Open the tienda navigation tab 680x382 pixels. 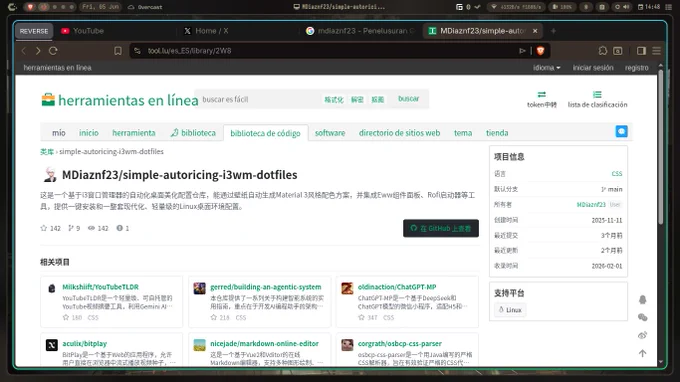pos(497,133)
